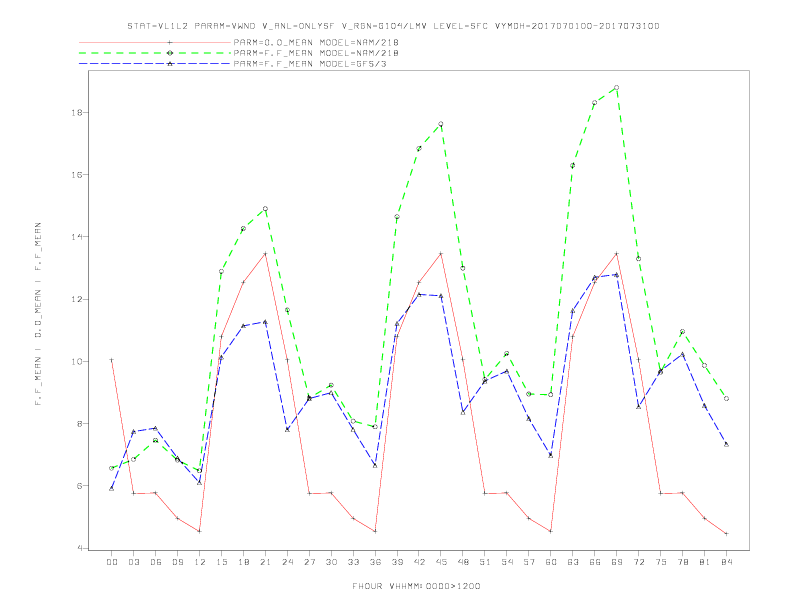This screenshot has width=792, height=612.
Task: Click x-axis tick label 18
Action: coord(243,562)
